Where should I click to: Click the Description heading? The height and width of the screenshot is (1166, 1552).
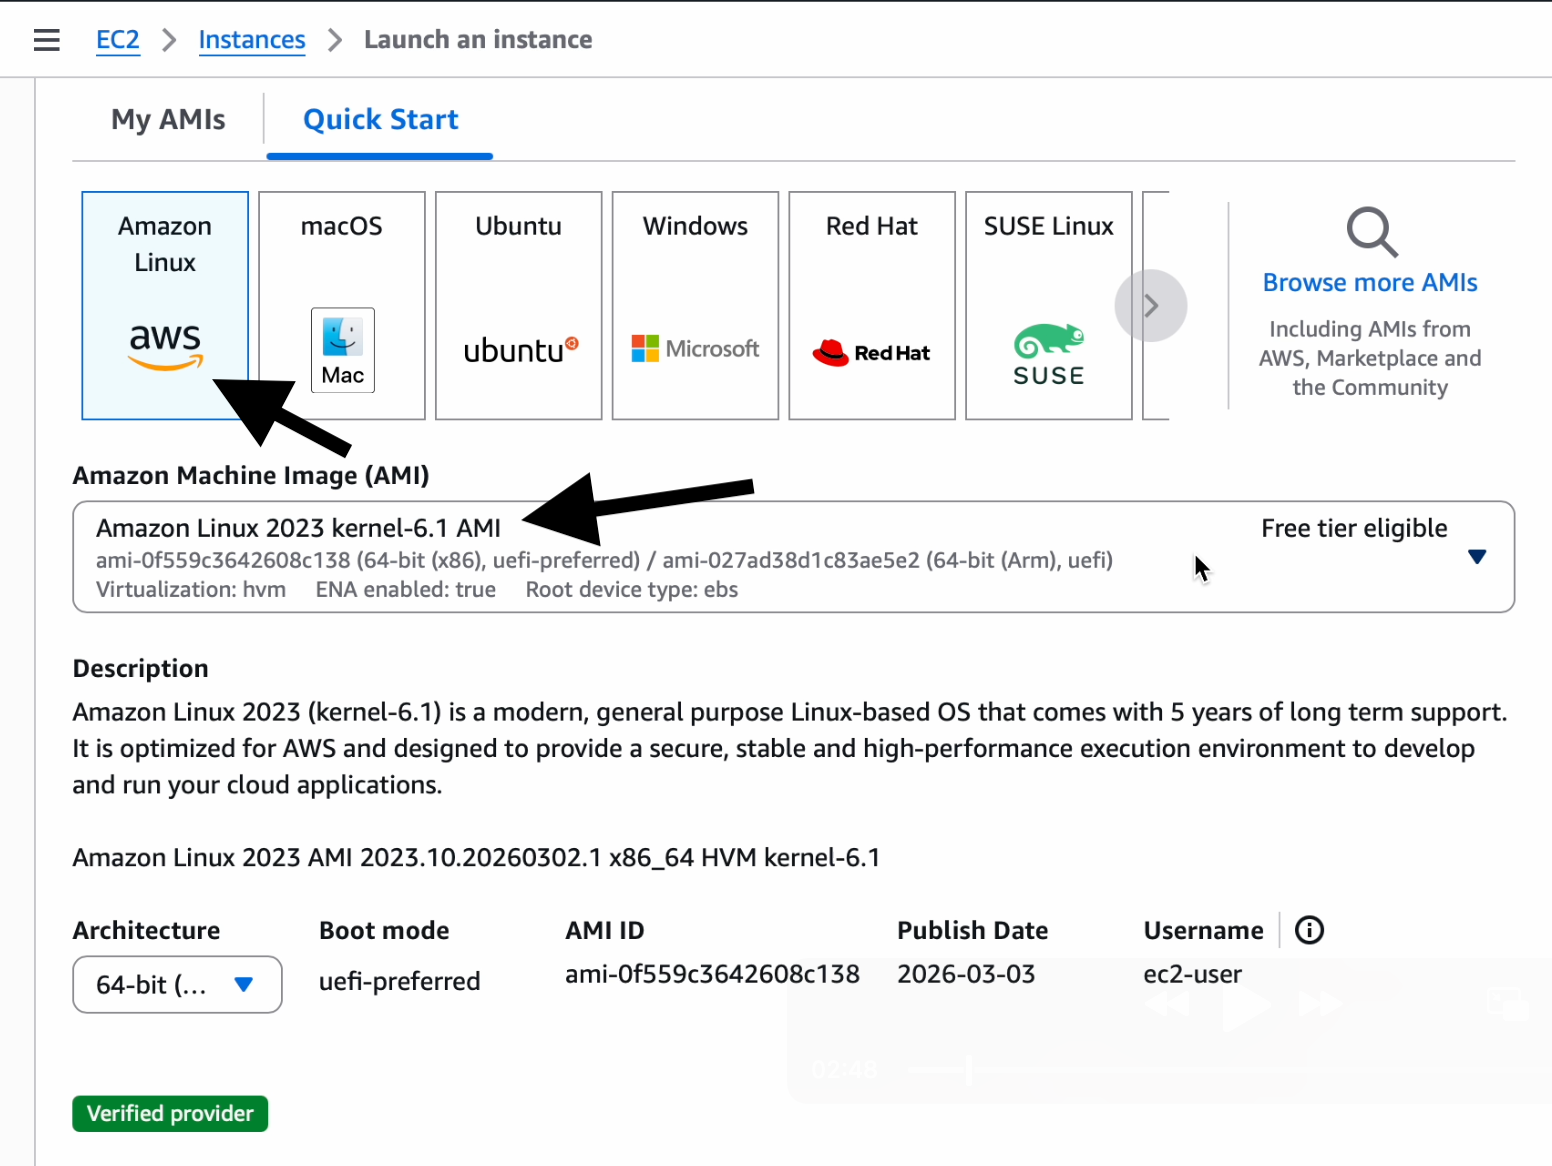click(141, 668)
